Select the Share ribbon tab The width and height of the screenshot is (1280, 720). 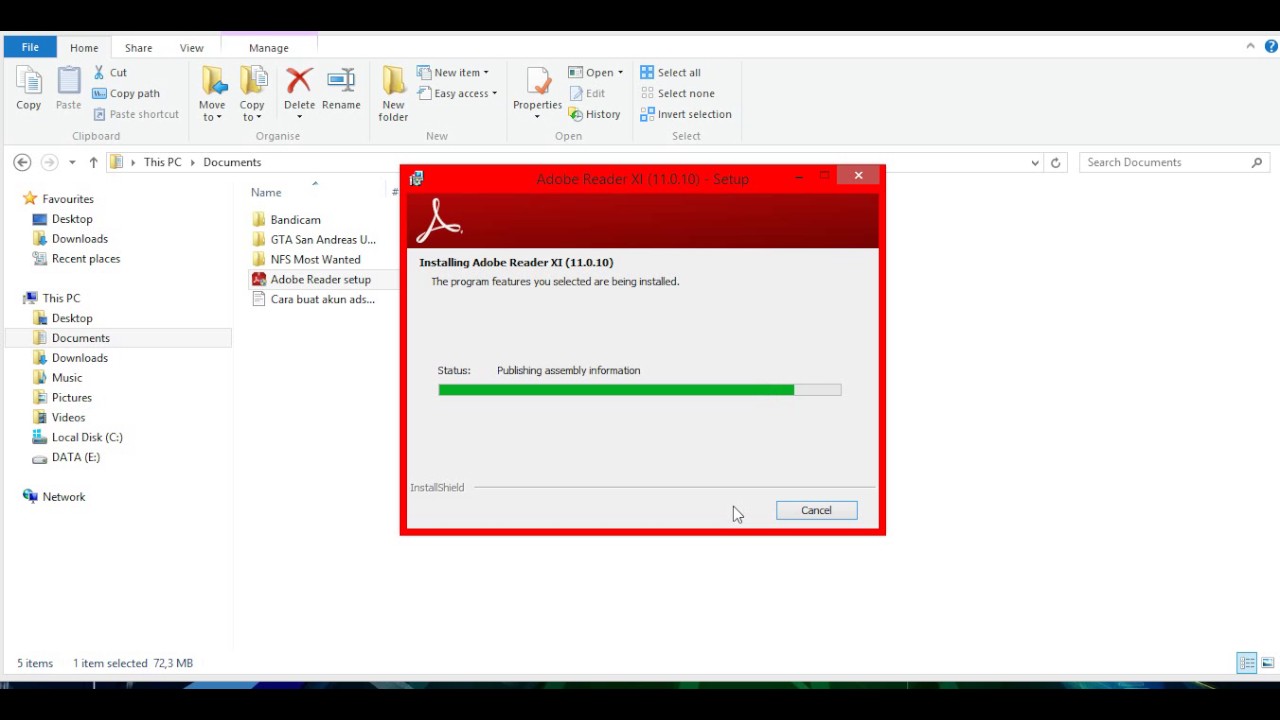click(138, 48)
